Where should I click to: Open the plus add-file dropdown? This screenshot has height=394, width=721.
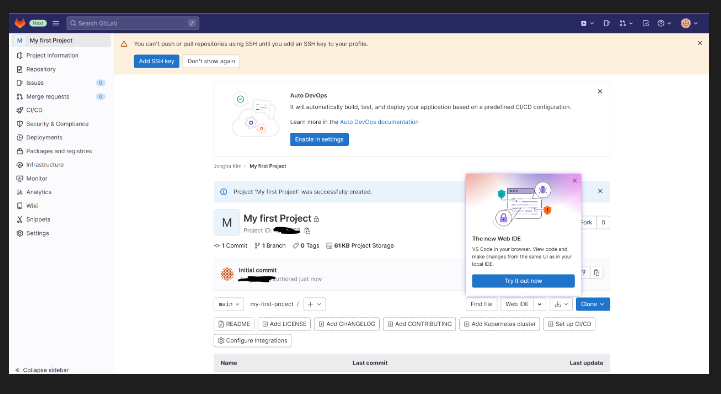[x=315, y=304]
